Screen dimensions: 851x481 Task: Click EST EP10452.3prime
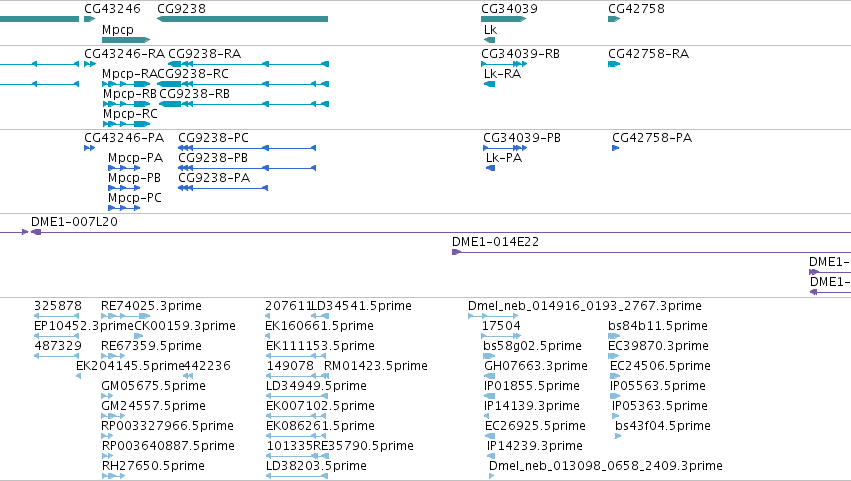pos(84,326)
